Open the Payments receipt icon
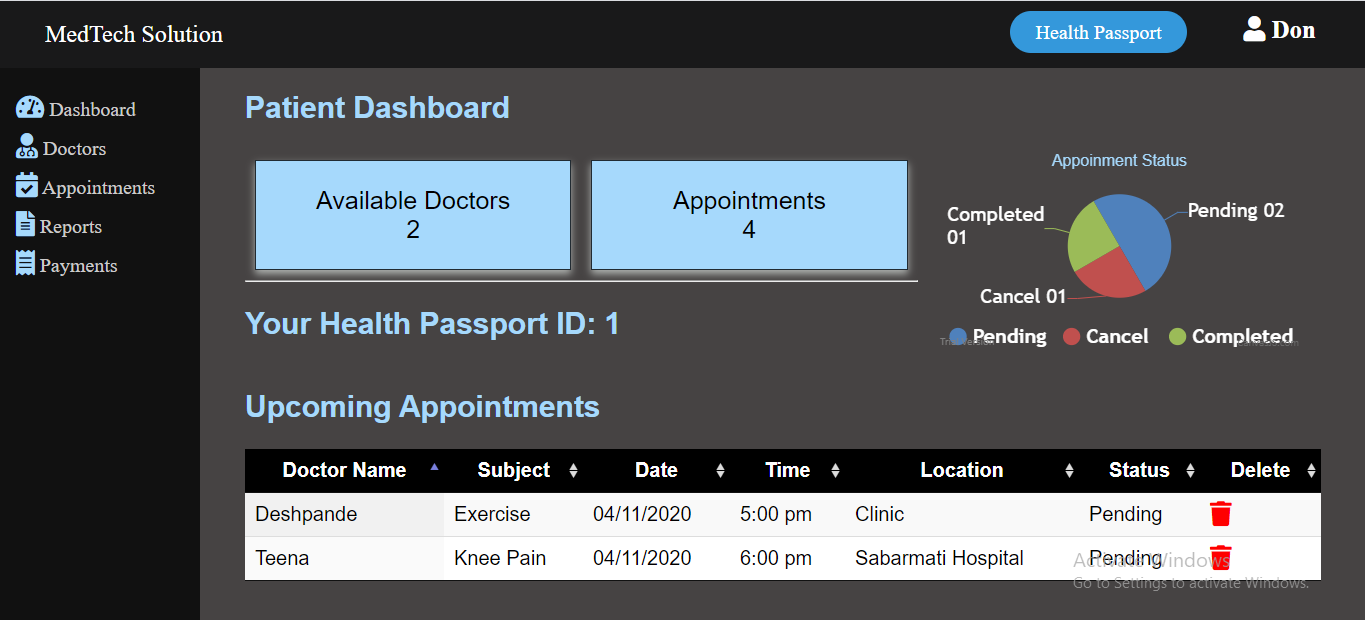This screenshot has width=1365, height=620. (25, 264)
